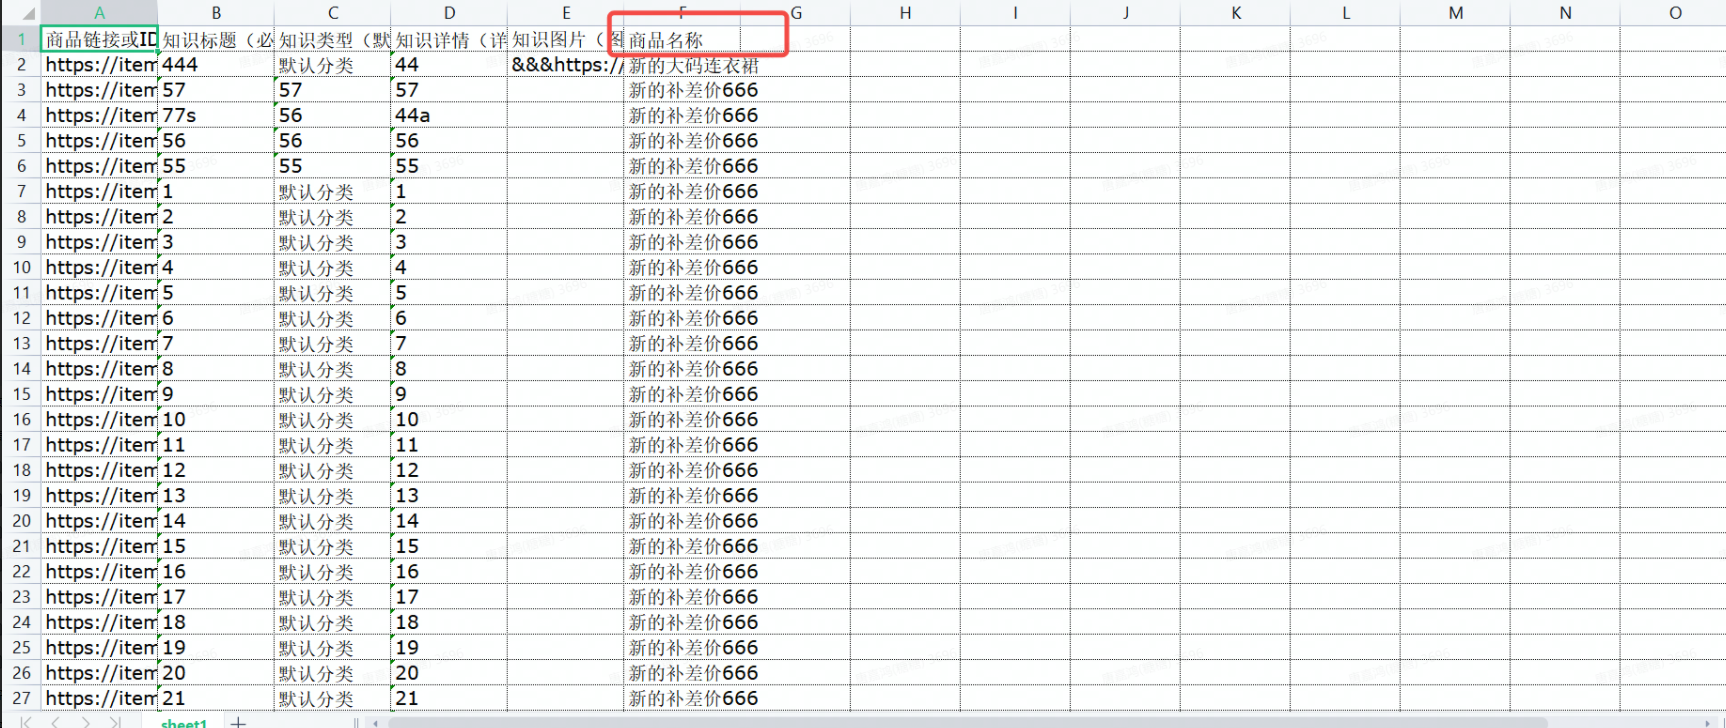
Task: Select column B header
Action: (x=216, y=13)
